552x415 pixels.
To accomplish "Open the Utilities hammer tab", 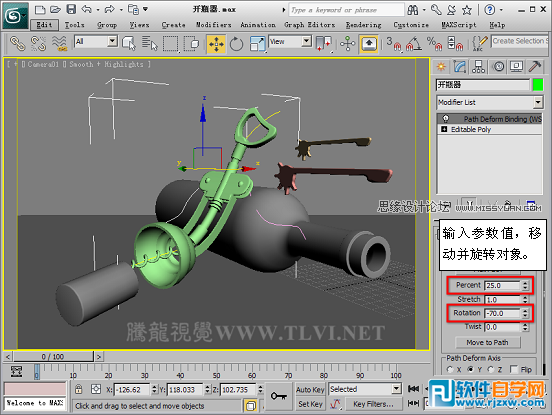I will point(535,67).
